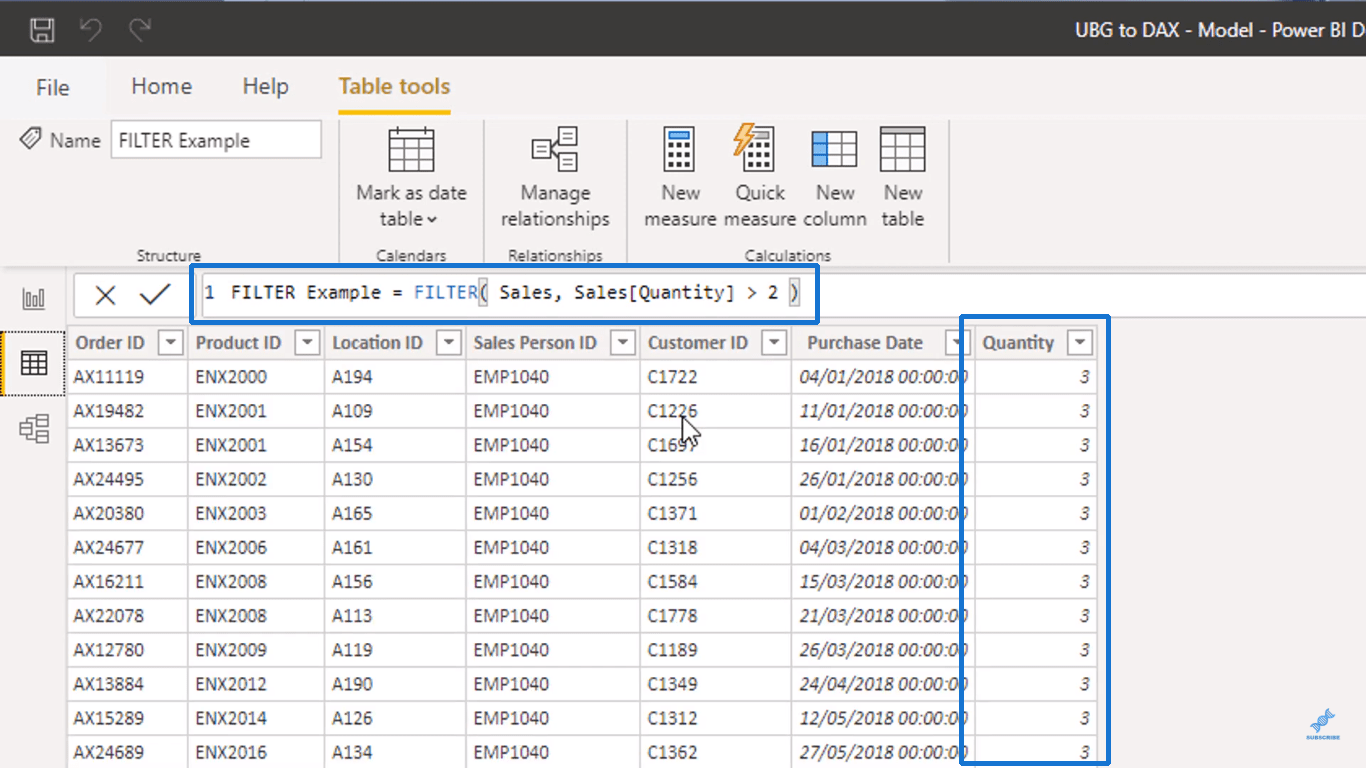Select the cell ENX2000
Image resolution: width=1366 pixels, height=768 pixels.
(256, 377)
